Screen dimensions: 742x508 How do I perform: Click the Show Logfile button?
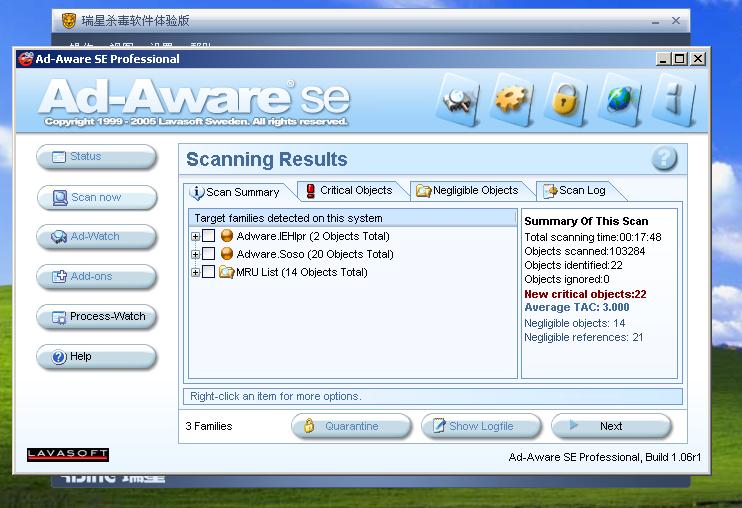tap(481, 426)
